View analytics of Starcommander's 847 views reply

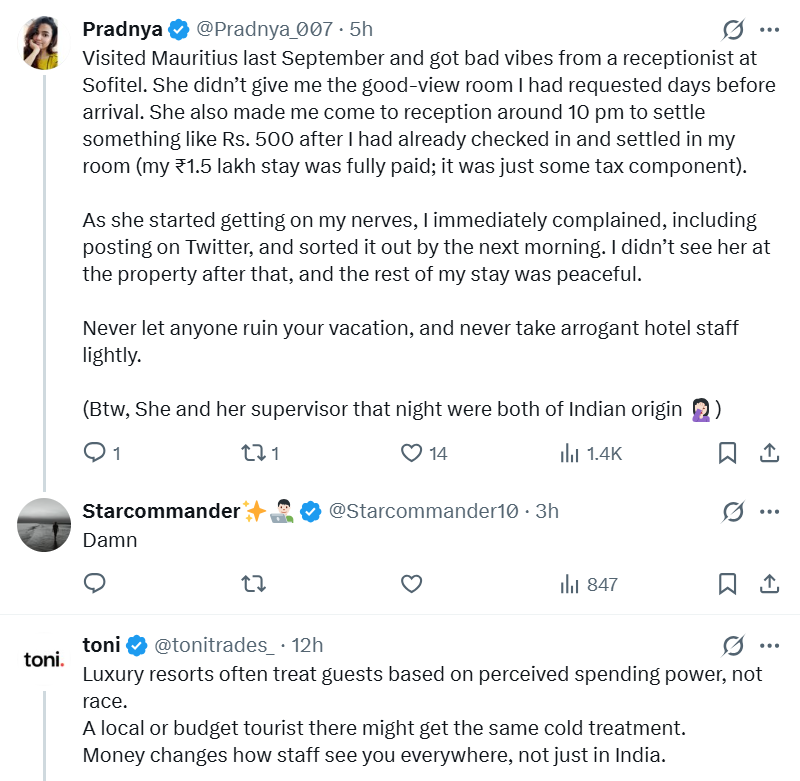571,583
